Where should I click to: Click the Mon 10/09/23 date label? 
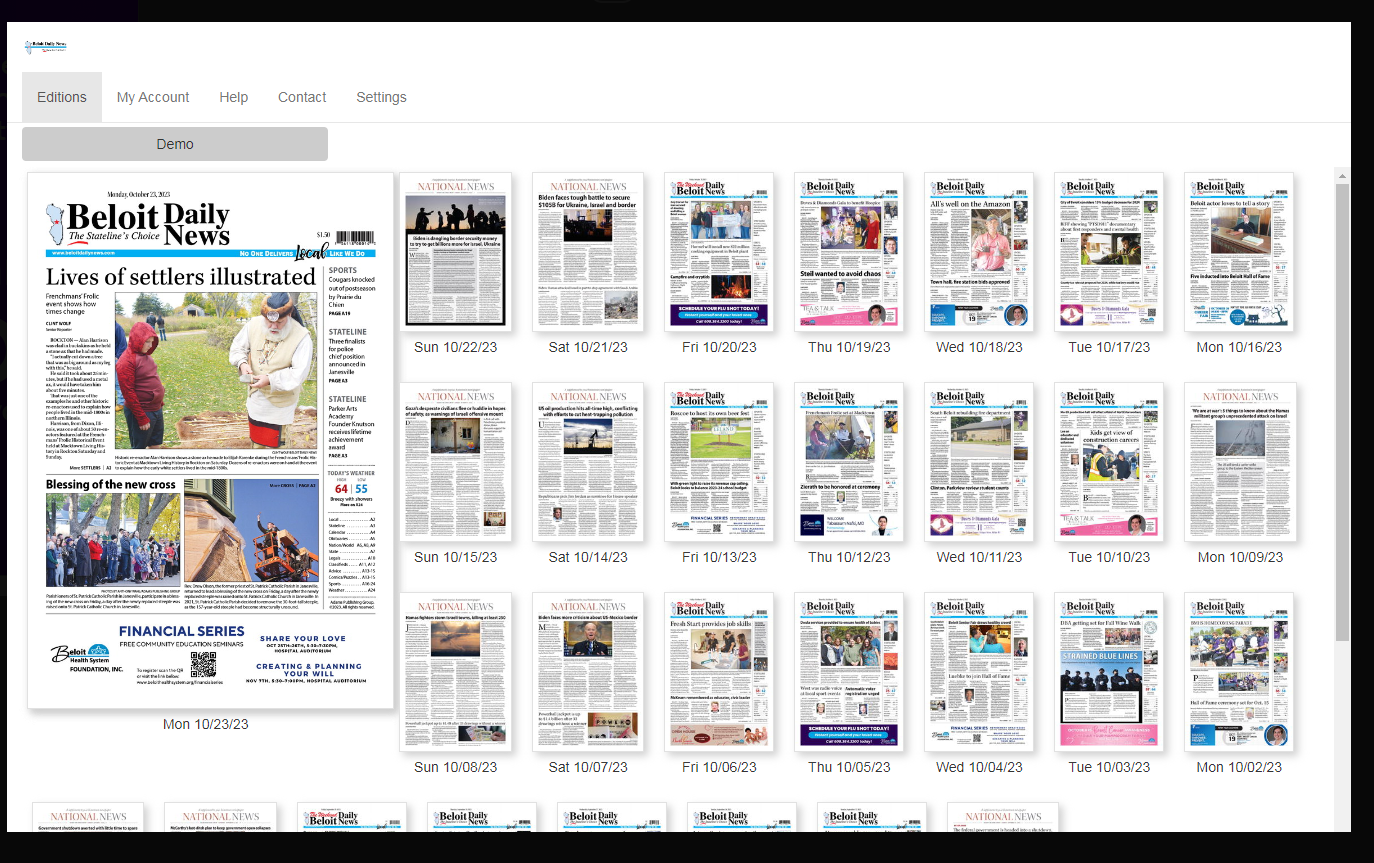[1239, 557]
